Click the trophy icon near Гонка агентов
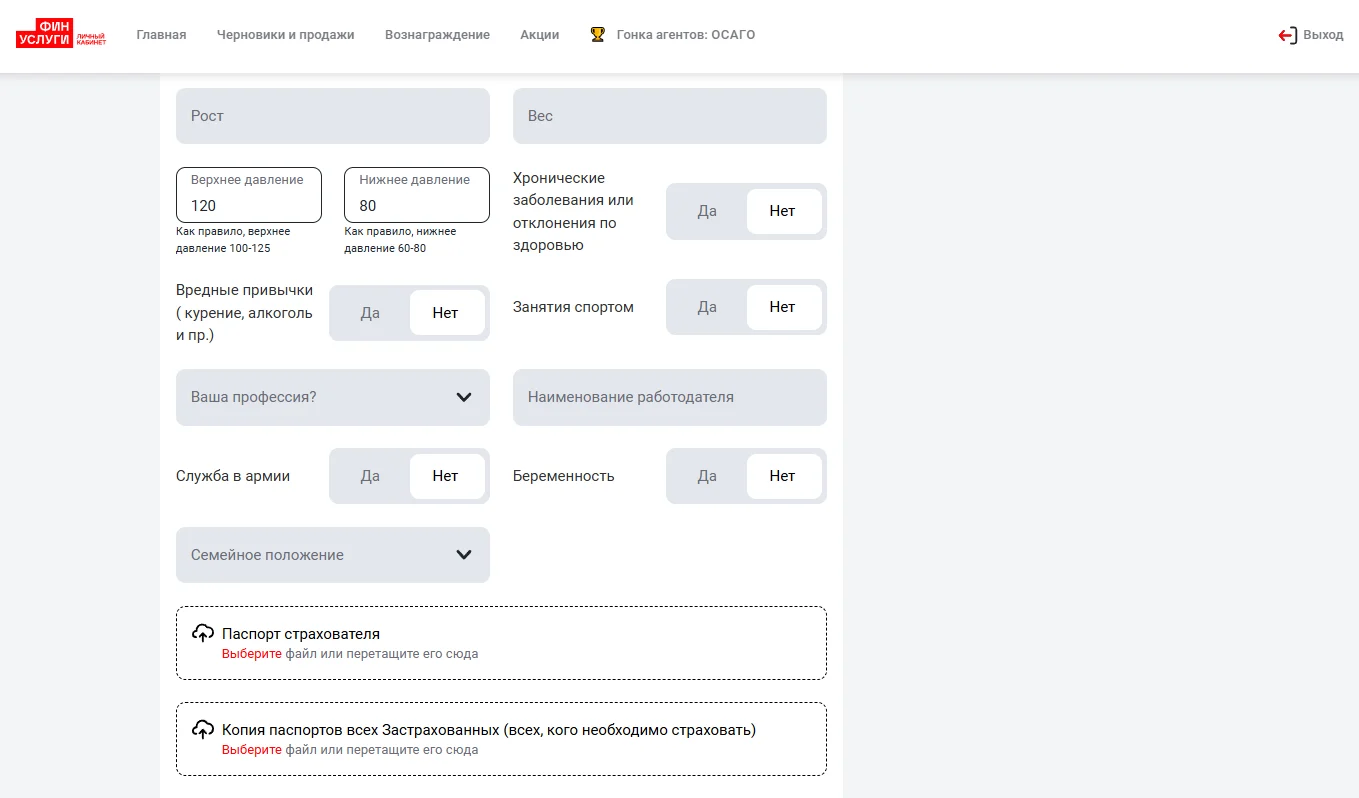 coord(597,35)
